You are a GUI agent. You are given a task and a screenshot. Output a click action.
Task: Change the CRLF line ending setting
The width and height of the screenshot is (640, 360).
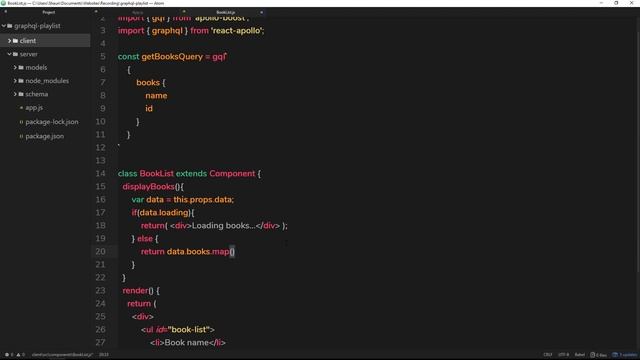(x=548, y=355)
